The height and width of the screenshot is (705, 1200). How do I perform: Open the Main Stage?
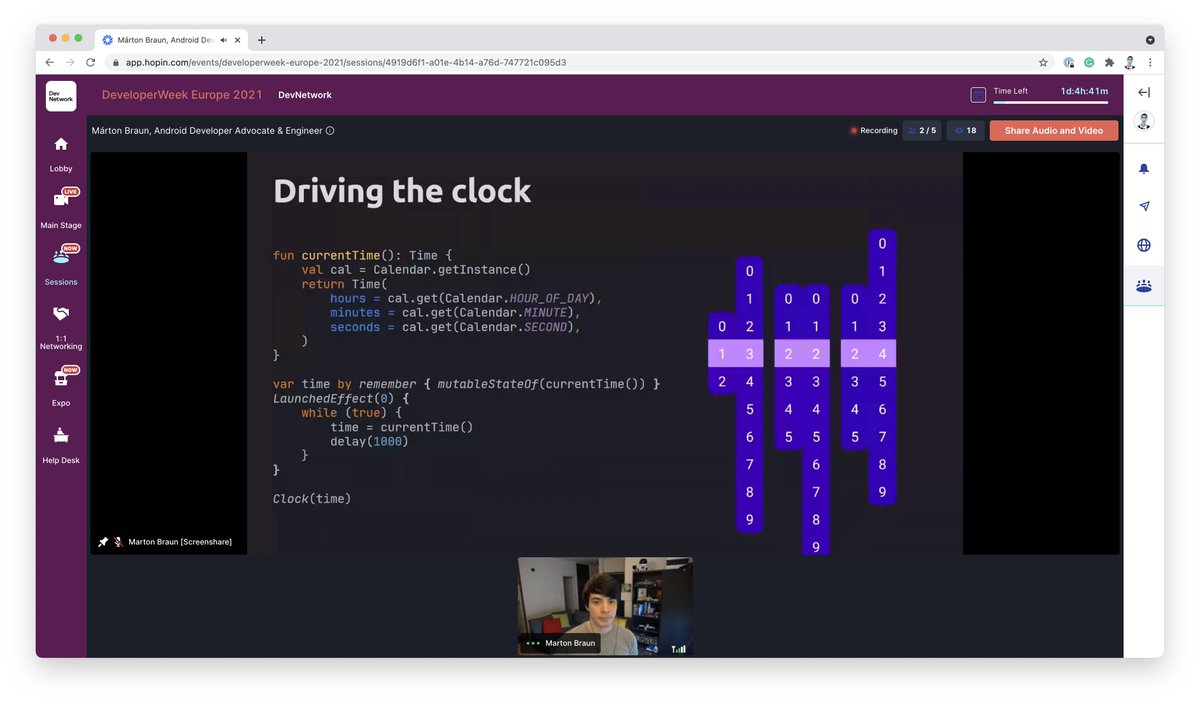(x=61, y=208)
